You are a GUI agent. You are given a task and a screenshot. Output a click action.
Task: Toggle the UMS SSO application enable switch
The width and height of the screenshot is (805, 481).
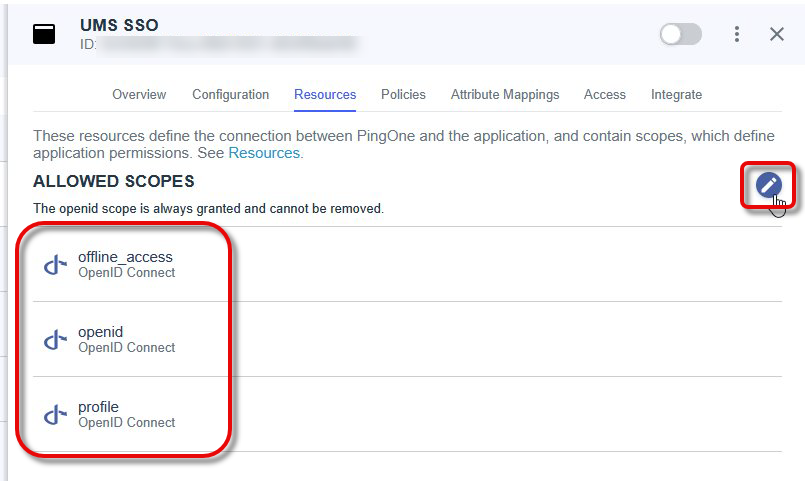[680, 34]
